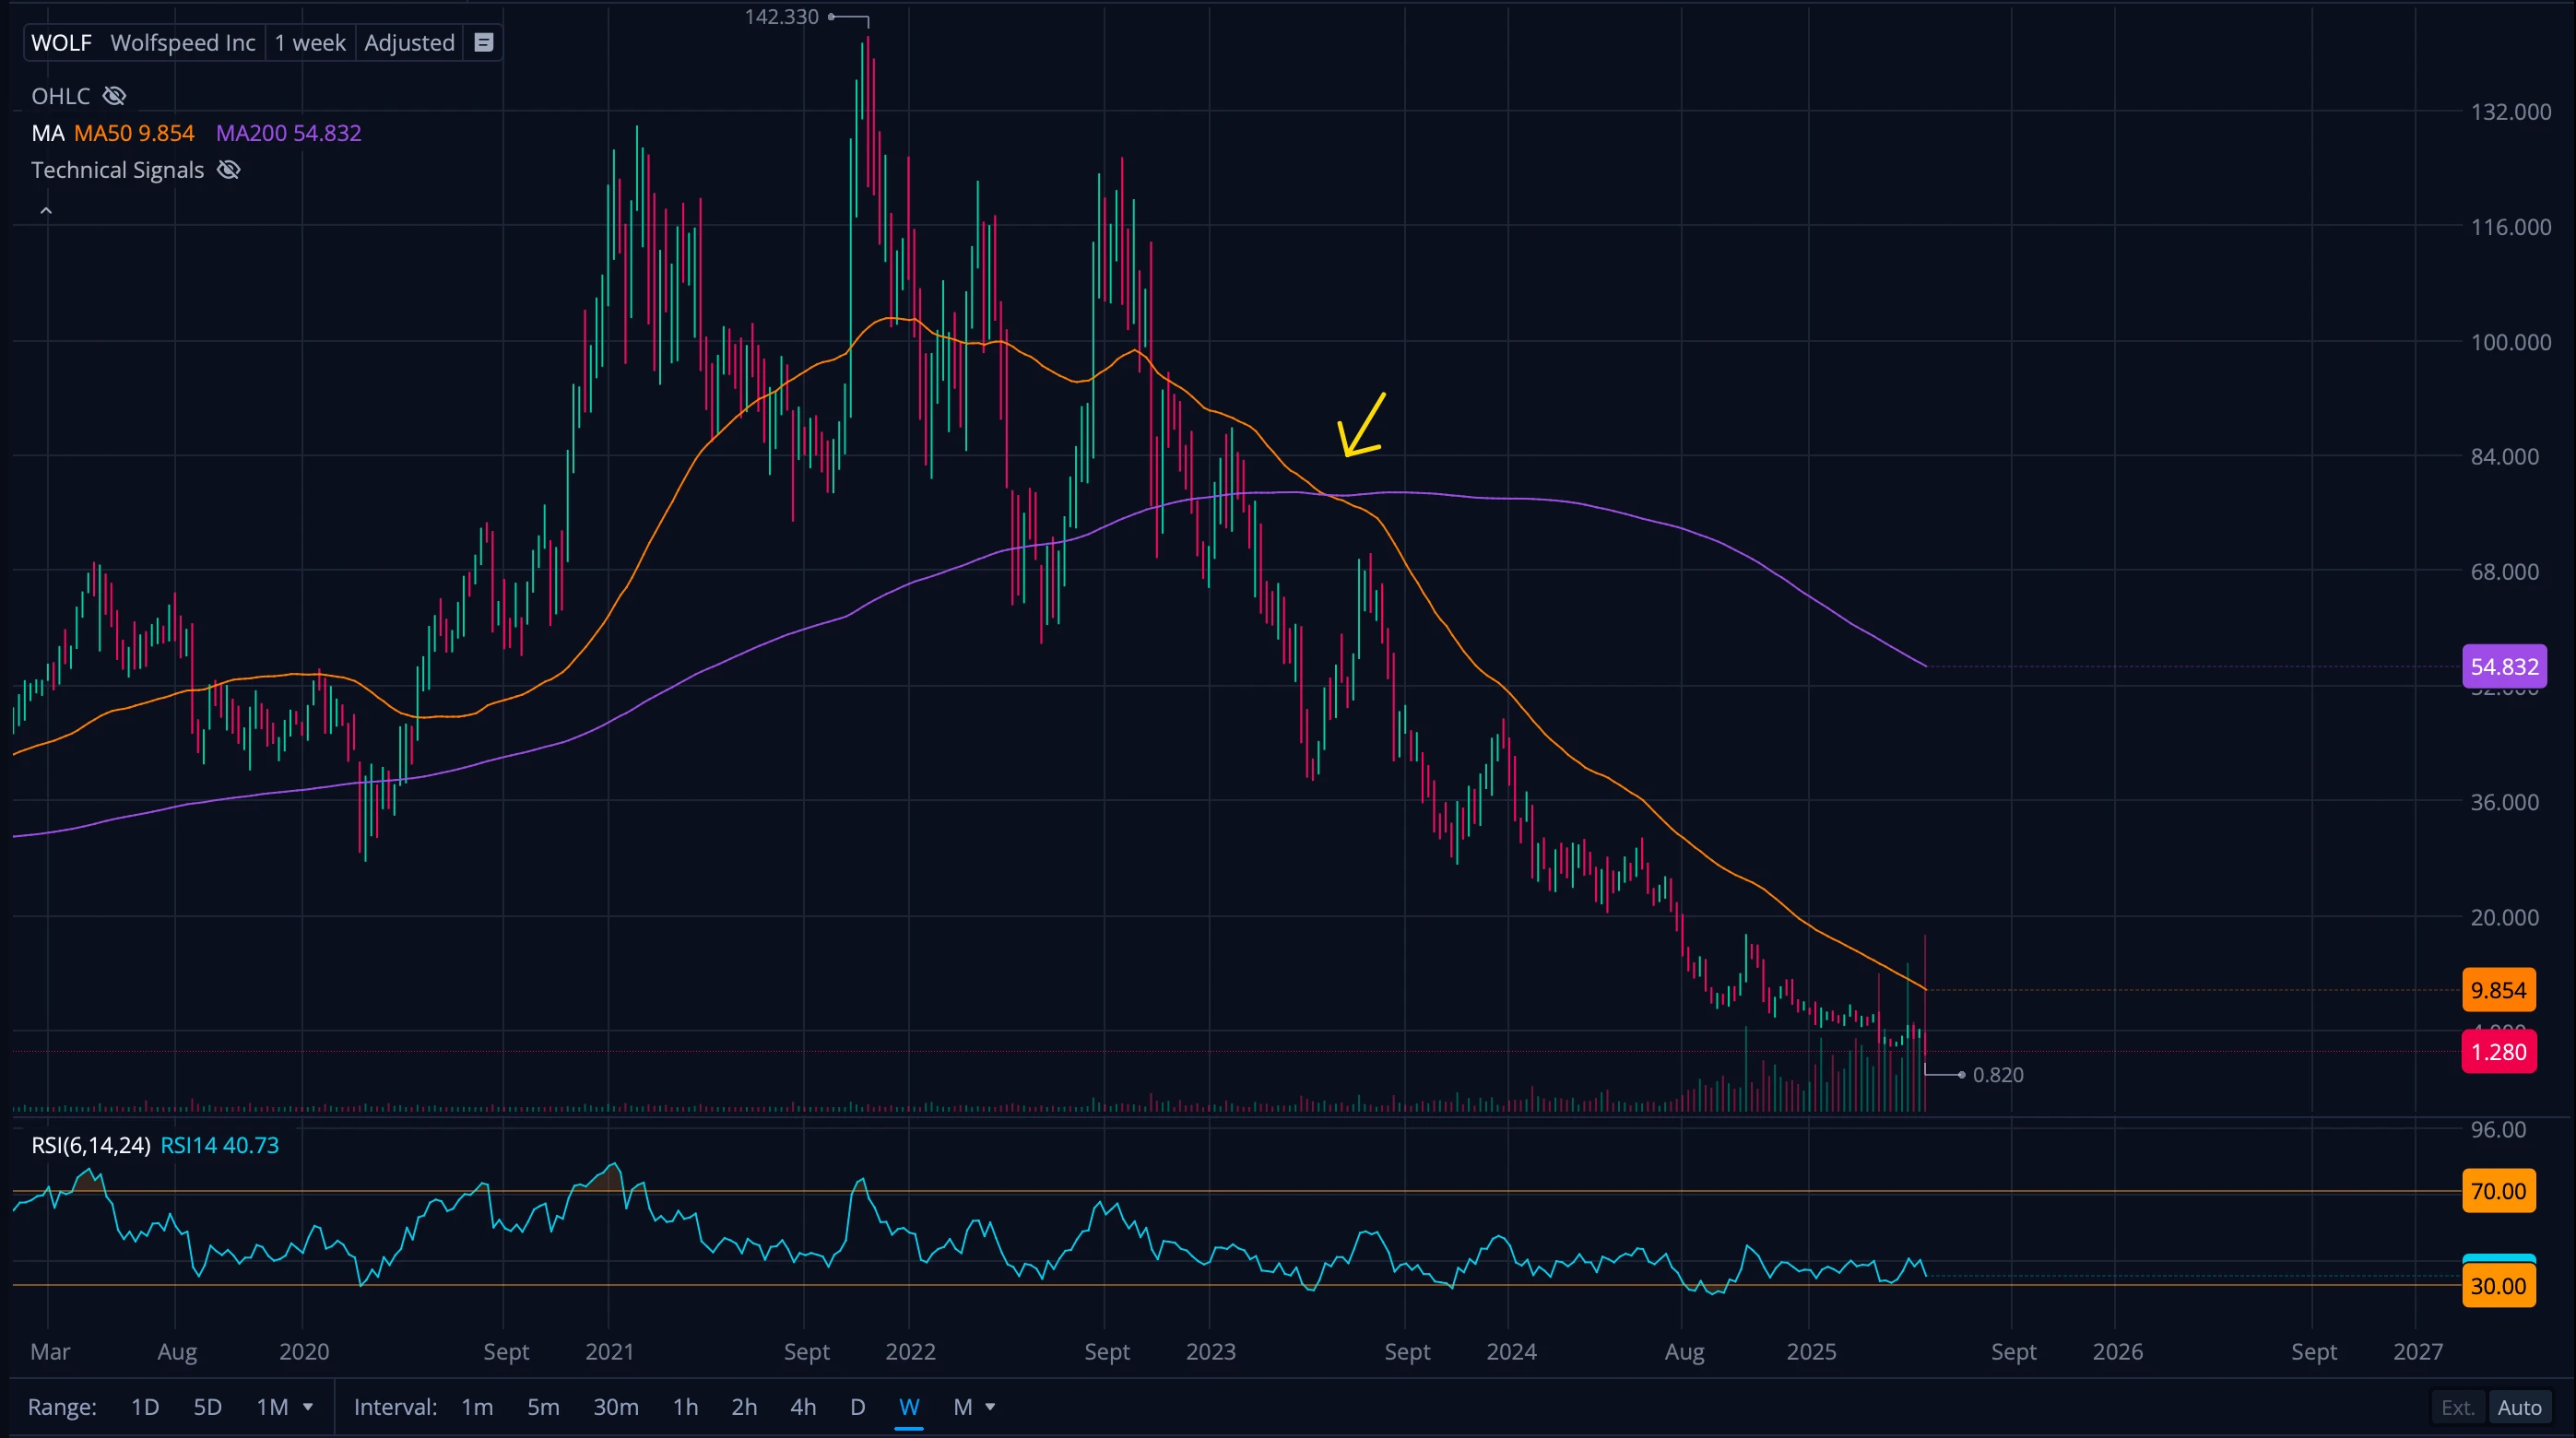Click the Adjusted price setting
This screenshot has width=2576, height=1438.
coord(409,43)
